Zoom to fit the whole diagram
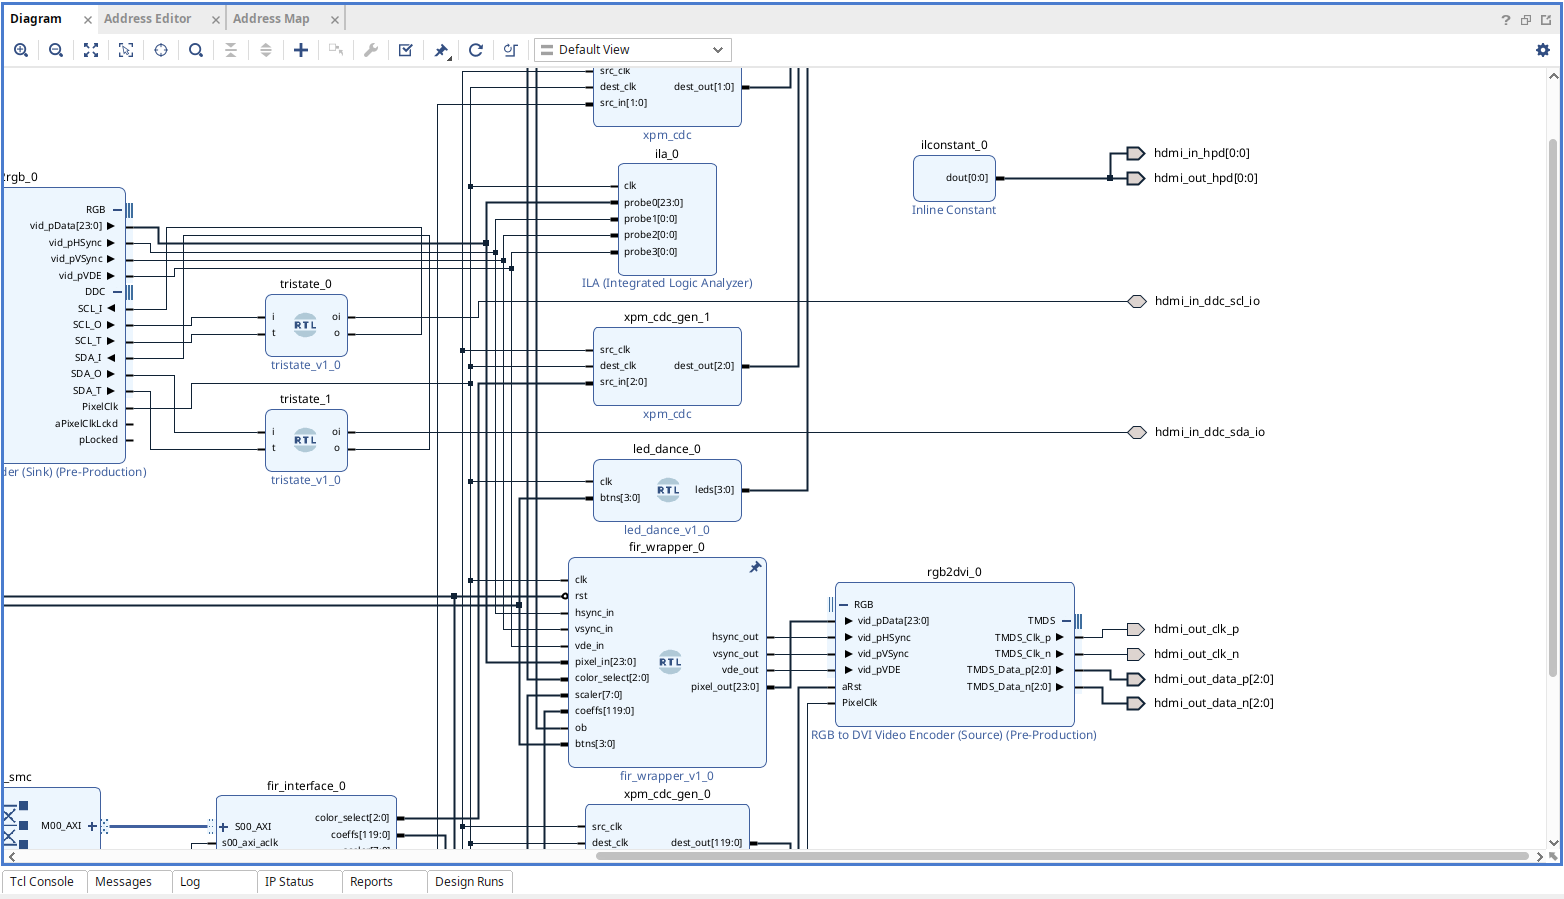 point(91,50)
